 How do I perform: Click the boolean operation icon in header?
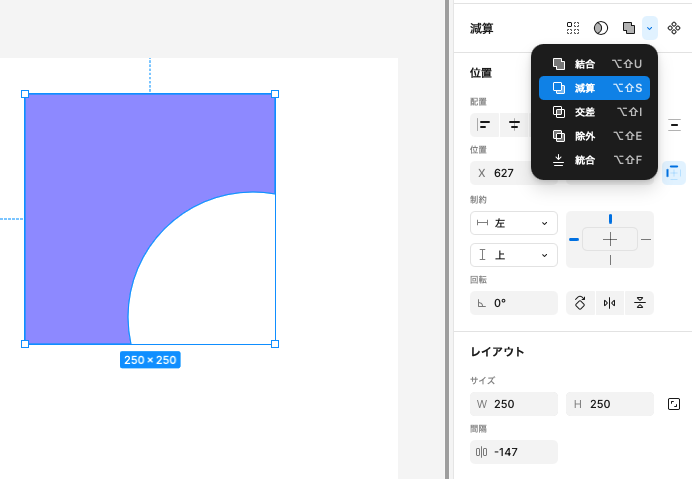[x=628, y=28]
